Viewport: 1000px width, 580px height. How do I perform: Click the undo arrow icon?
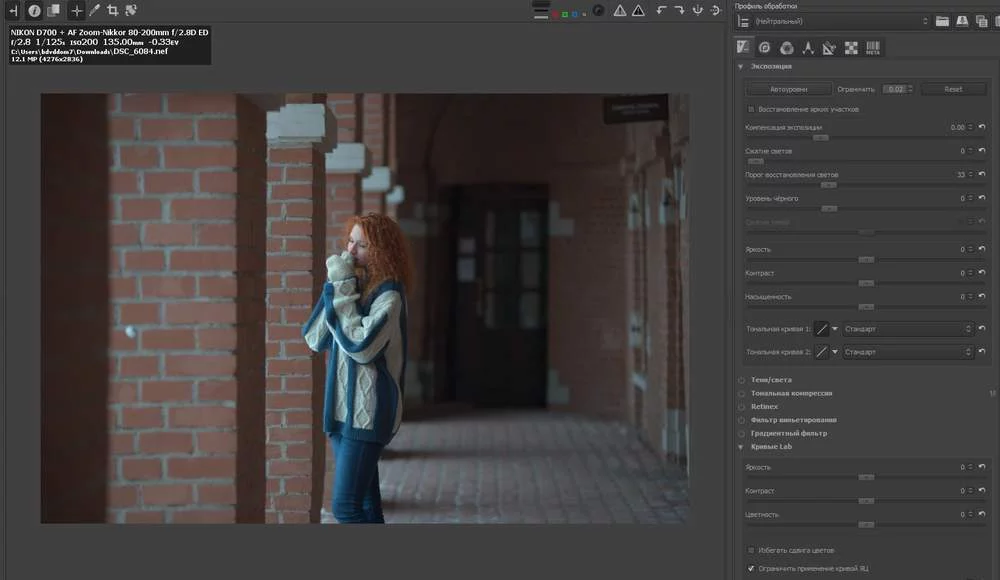[x=661, y=10]
